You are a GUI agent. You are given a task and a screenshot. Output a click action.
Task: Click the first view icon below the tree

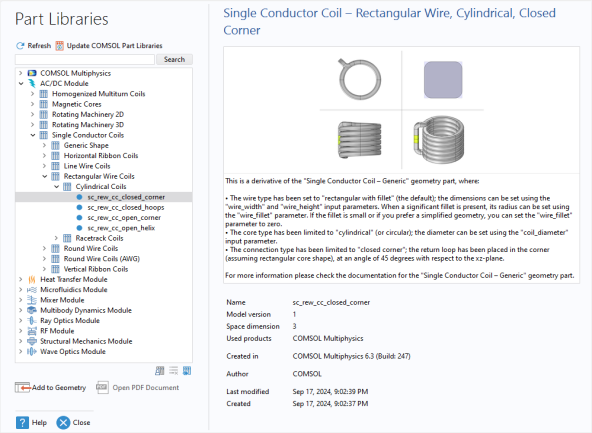point(160,371)
